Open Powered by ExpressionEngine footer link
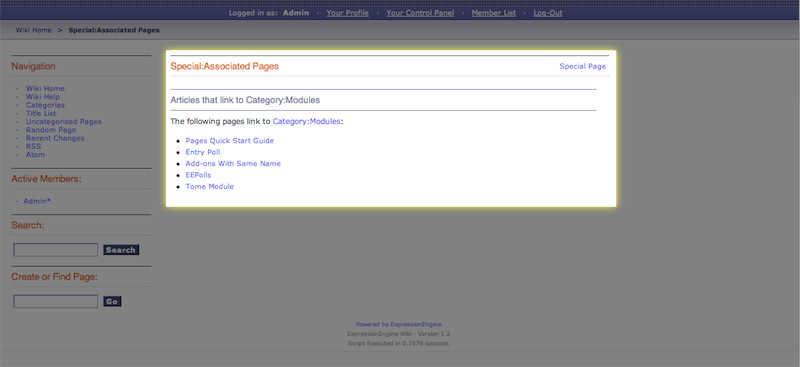The height and width of the screenshot is (367, 800). click(399, 324)
